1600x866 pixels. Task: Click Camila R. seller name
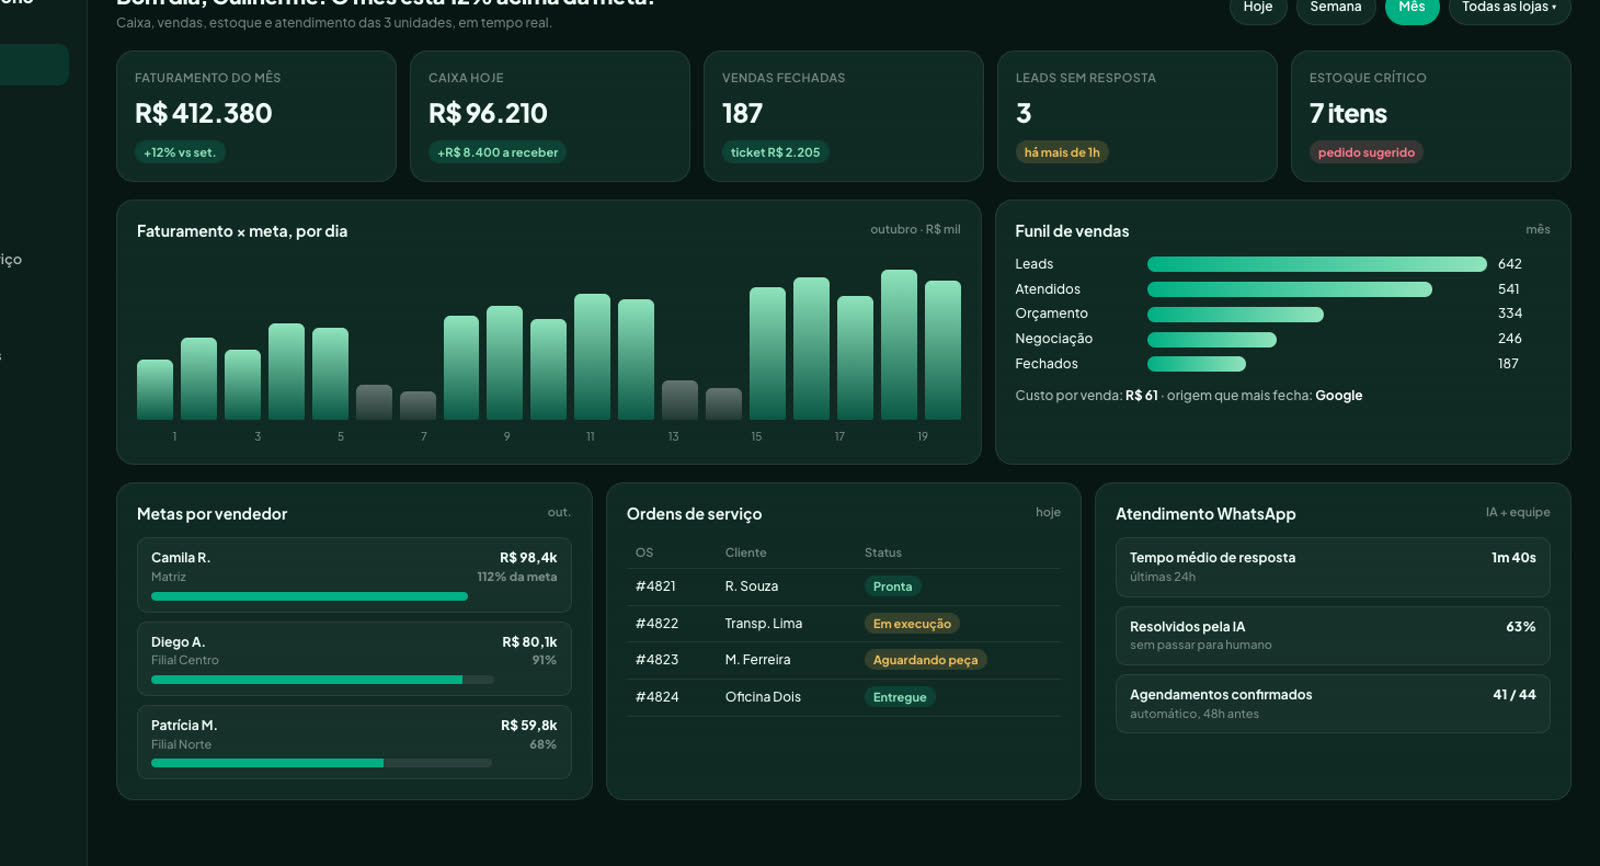coord(181,558)
